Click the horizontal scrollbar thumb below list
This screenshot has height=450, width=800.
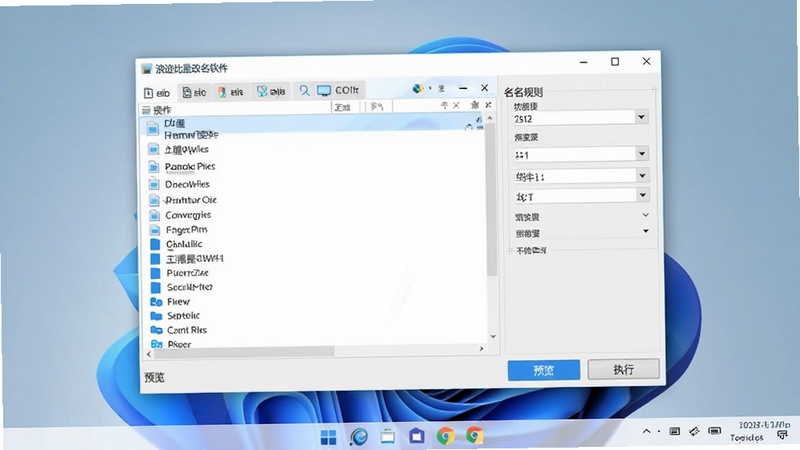pos(244,352)
